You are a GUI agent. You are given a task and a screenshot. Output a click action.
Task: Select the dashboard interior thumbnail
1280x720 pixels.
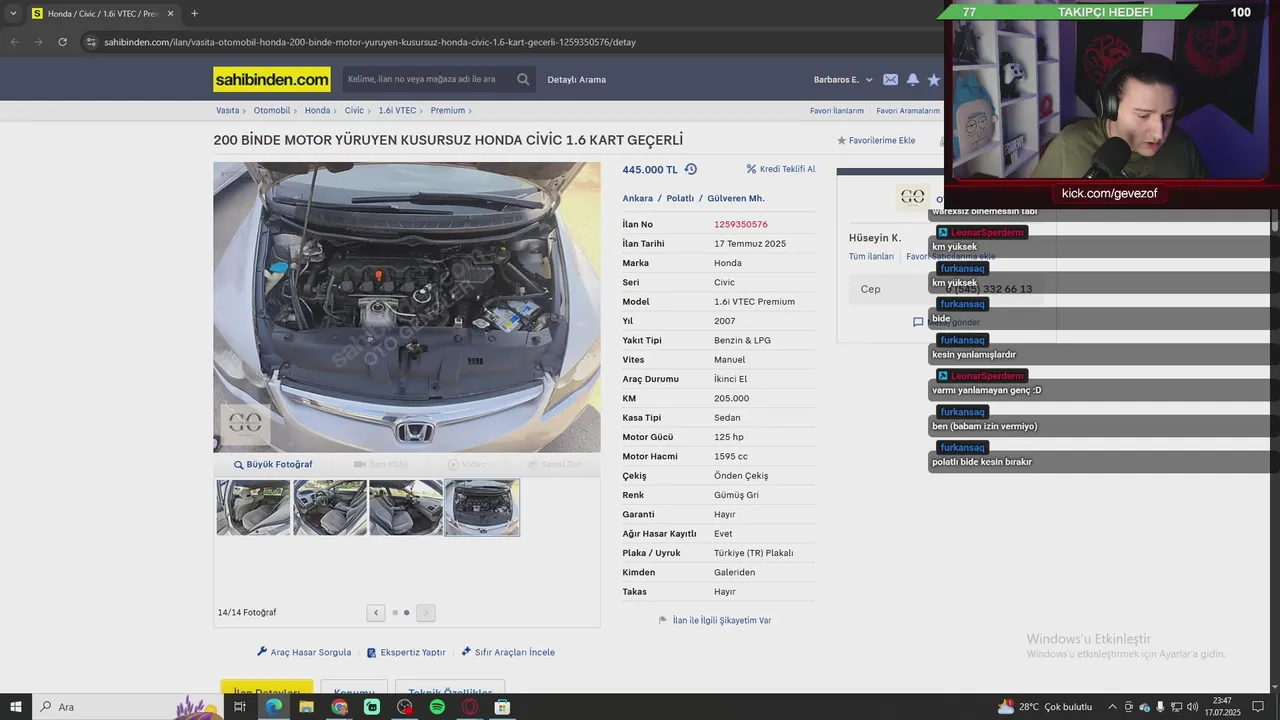coord(330,507)
